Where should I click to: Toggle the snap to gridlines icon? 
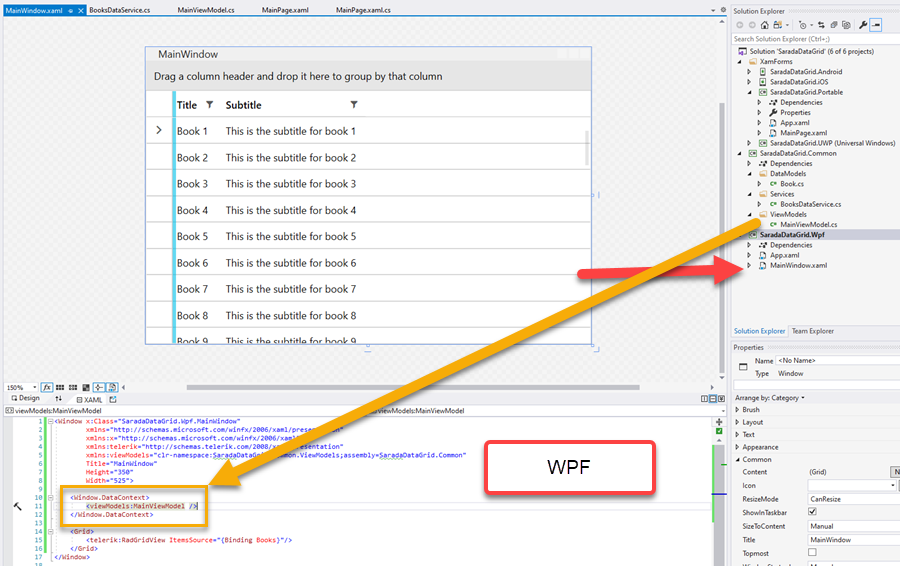point(73,387)
